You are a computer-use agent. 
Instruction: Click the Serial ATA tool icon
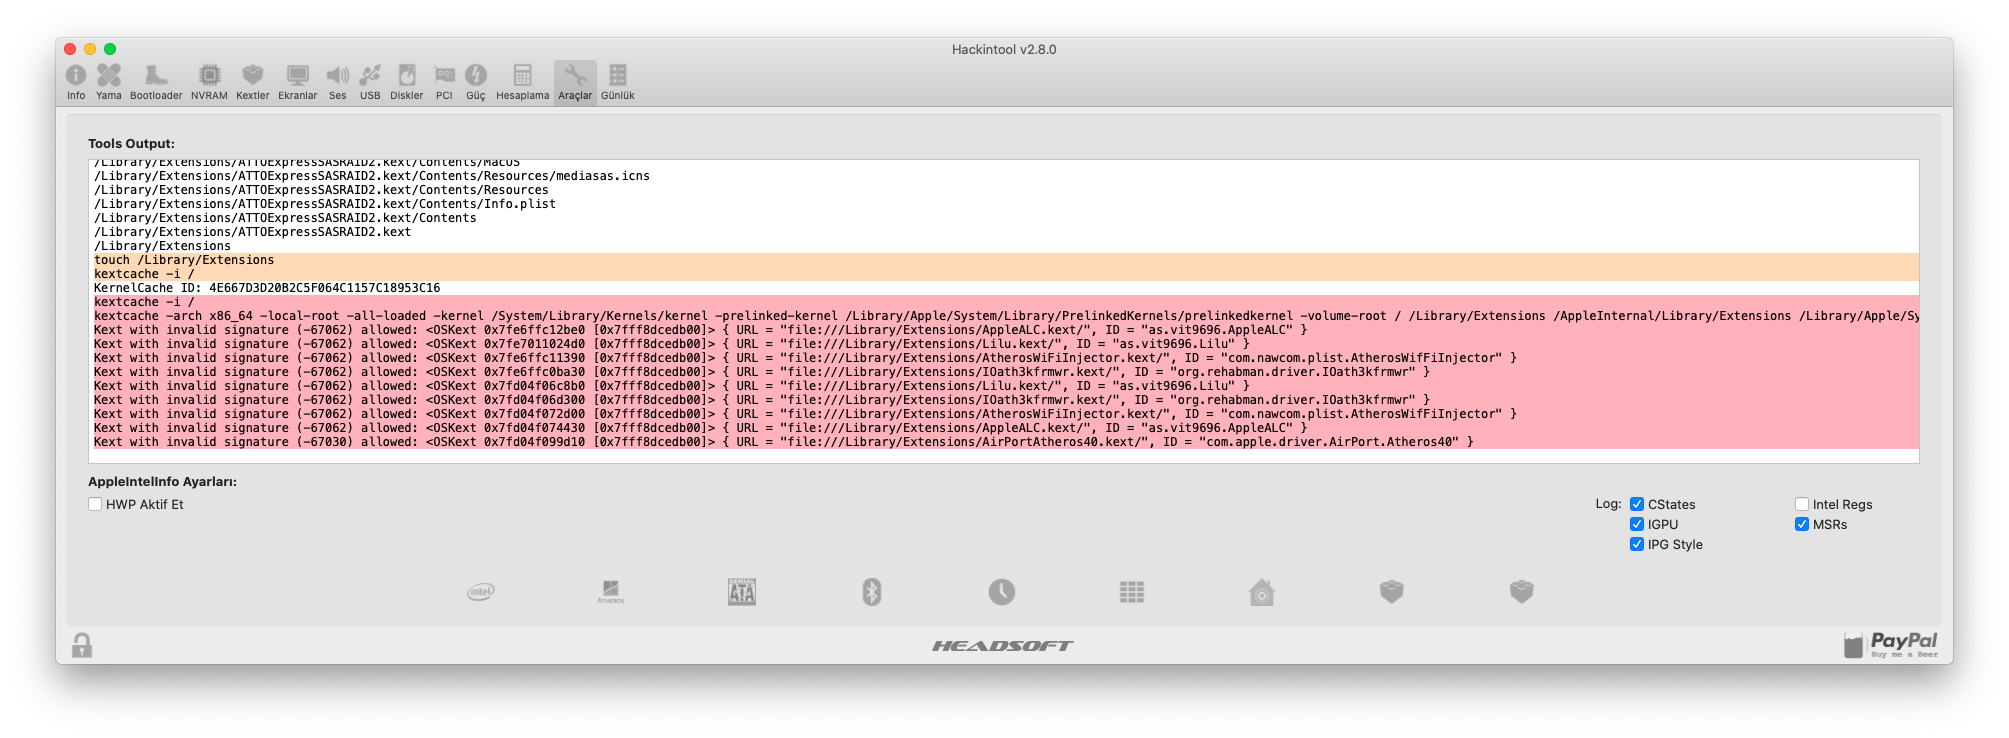tap(742, 592)
